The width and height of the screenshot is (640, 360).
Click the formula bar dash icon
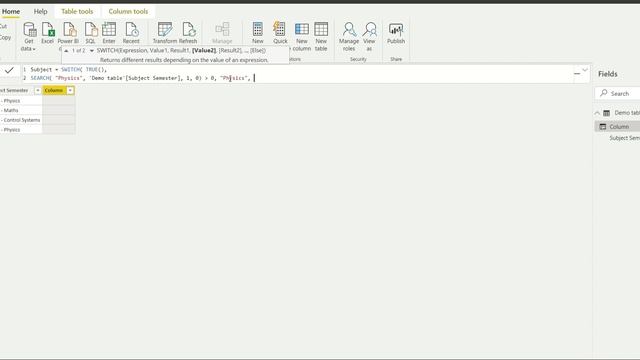pos(577,73)
